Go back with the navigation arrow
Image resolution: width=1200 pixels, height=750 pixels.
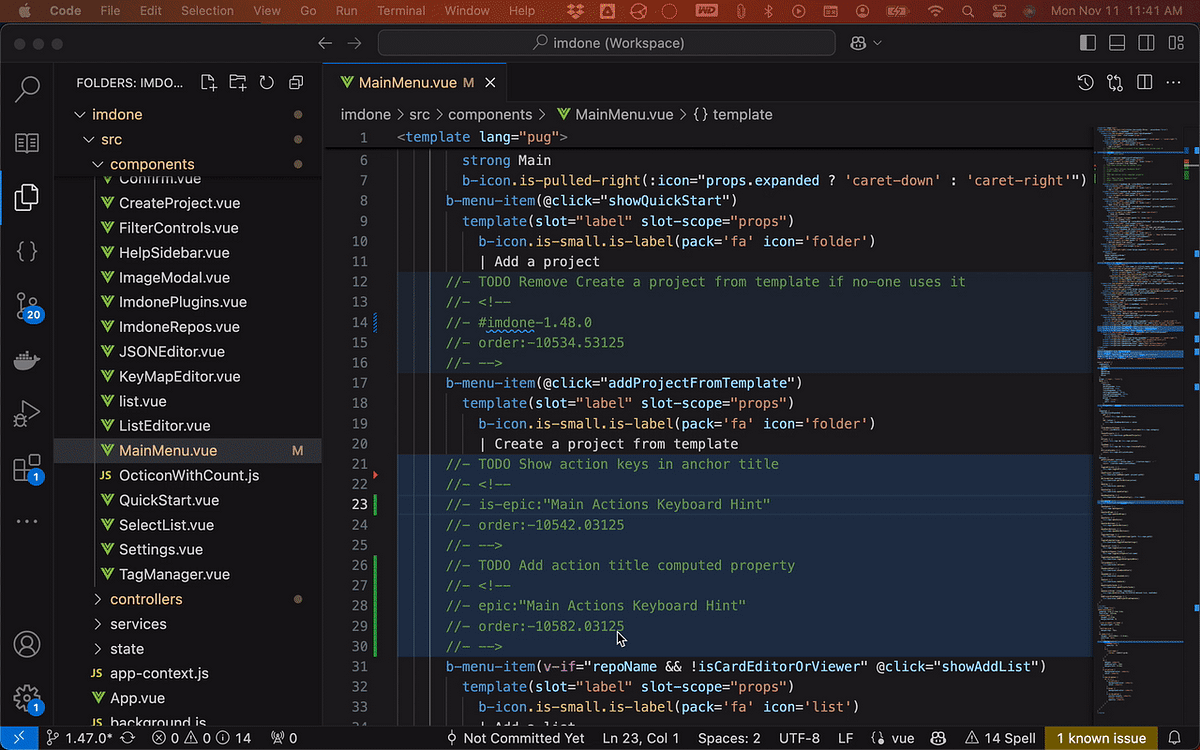[324, 43]
